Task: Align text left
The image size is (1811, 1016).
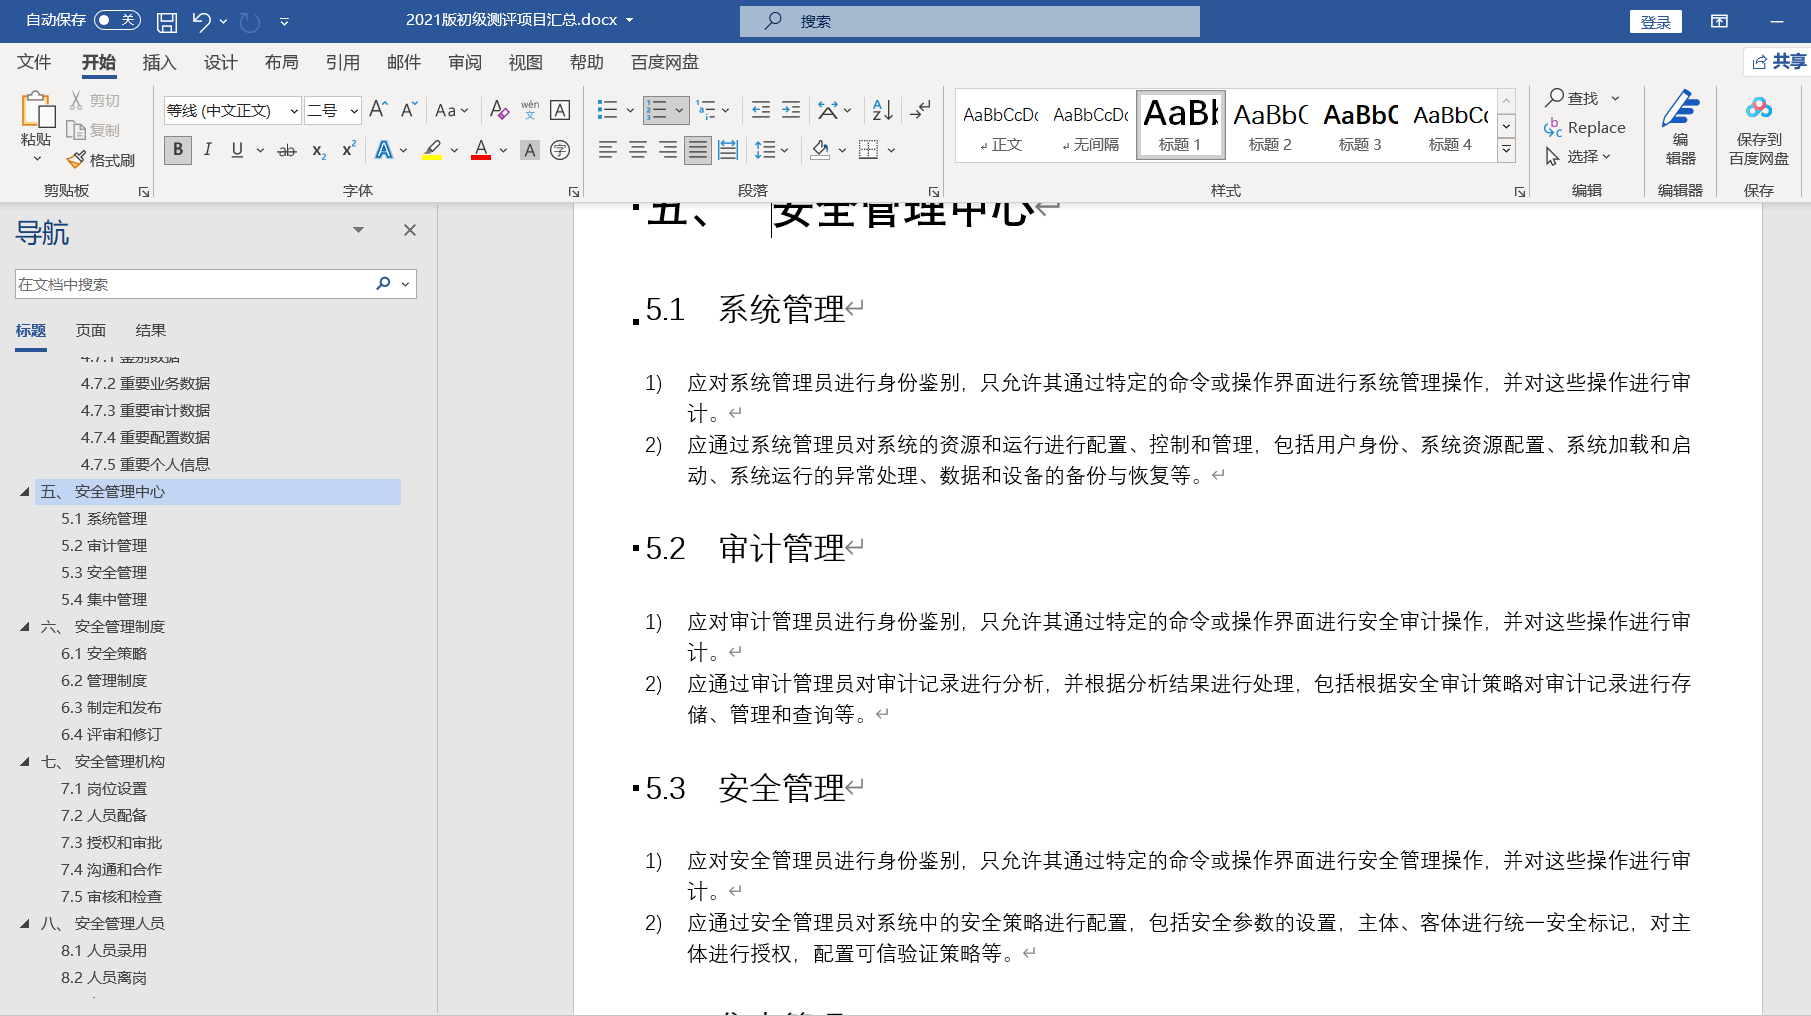Action: 607,150
